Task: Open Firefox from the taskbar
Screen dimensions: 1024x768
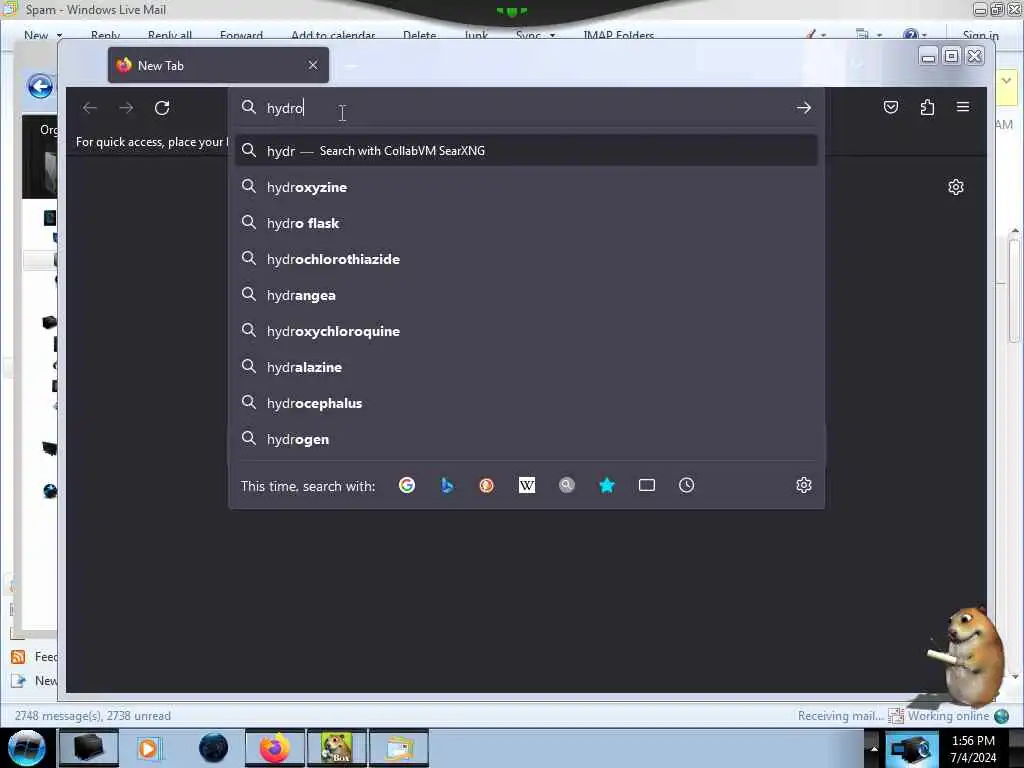Action: pyautogui.click(x=275, y=748)
